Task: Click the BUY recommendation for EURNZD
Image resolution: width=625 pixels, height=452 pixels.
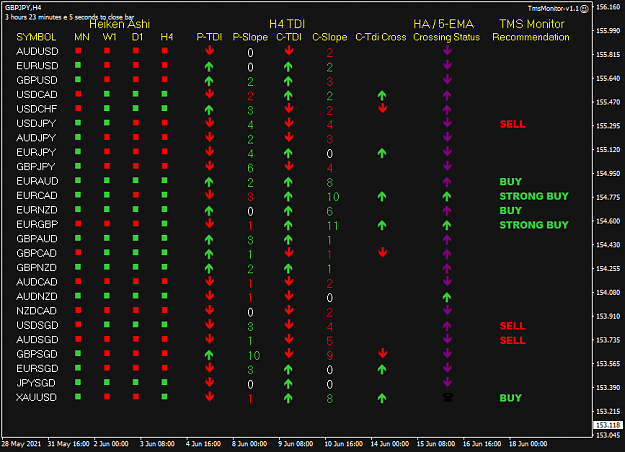Action: coord(511,210)
